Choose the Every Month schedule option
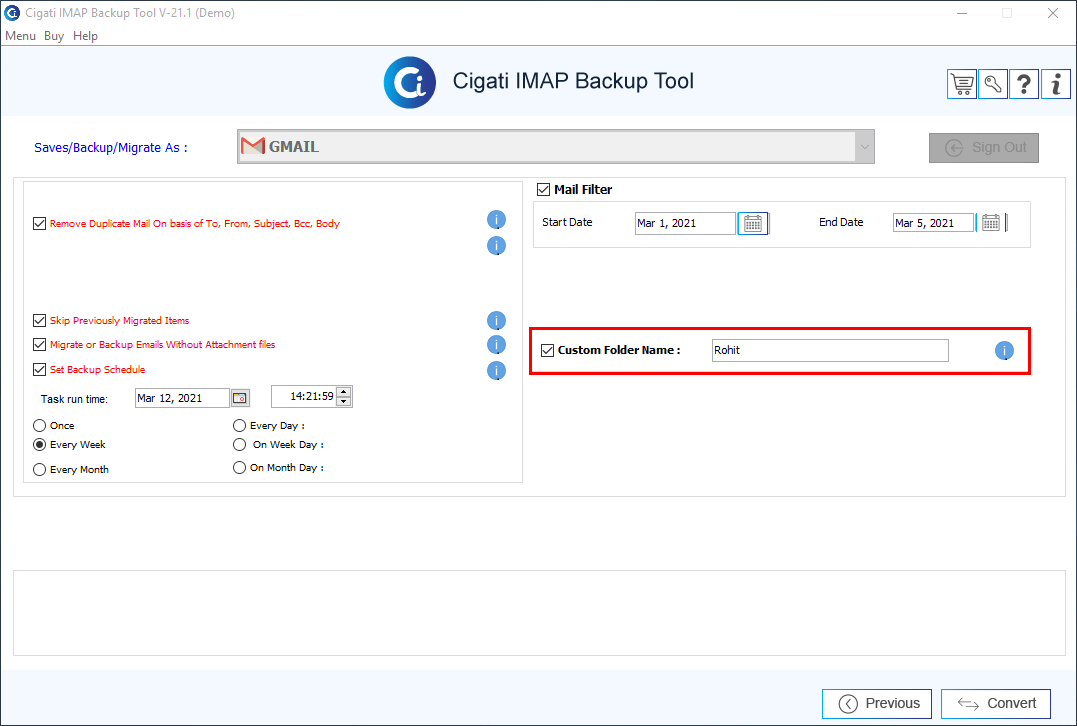This screenshot has width=1077, height=726. tap(40, 470)
